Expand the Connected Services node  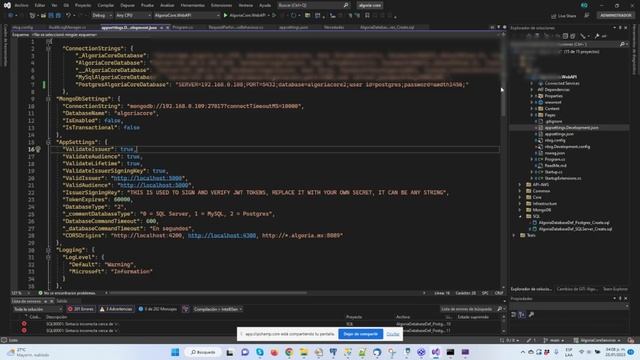531,83
